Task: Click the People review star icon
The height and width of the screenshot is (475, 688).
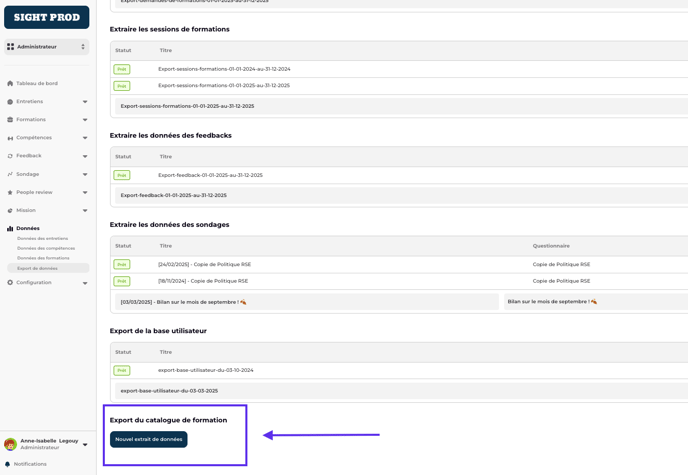Action: (10, 192)
